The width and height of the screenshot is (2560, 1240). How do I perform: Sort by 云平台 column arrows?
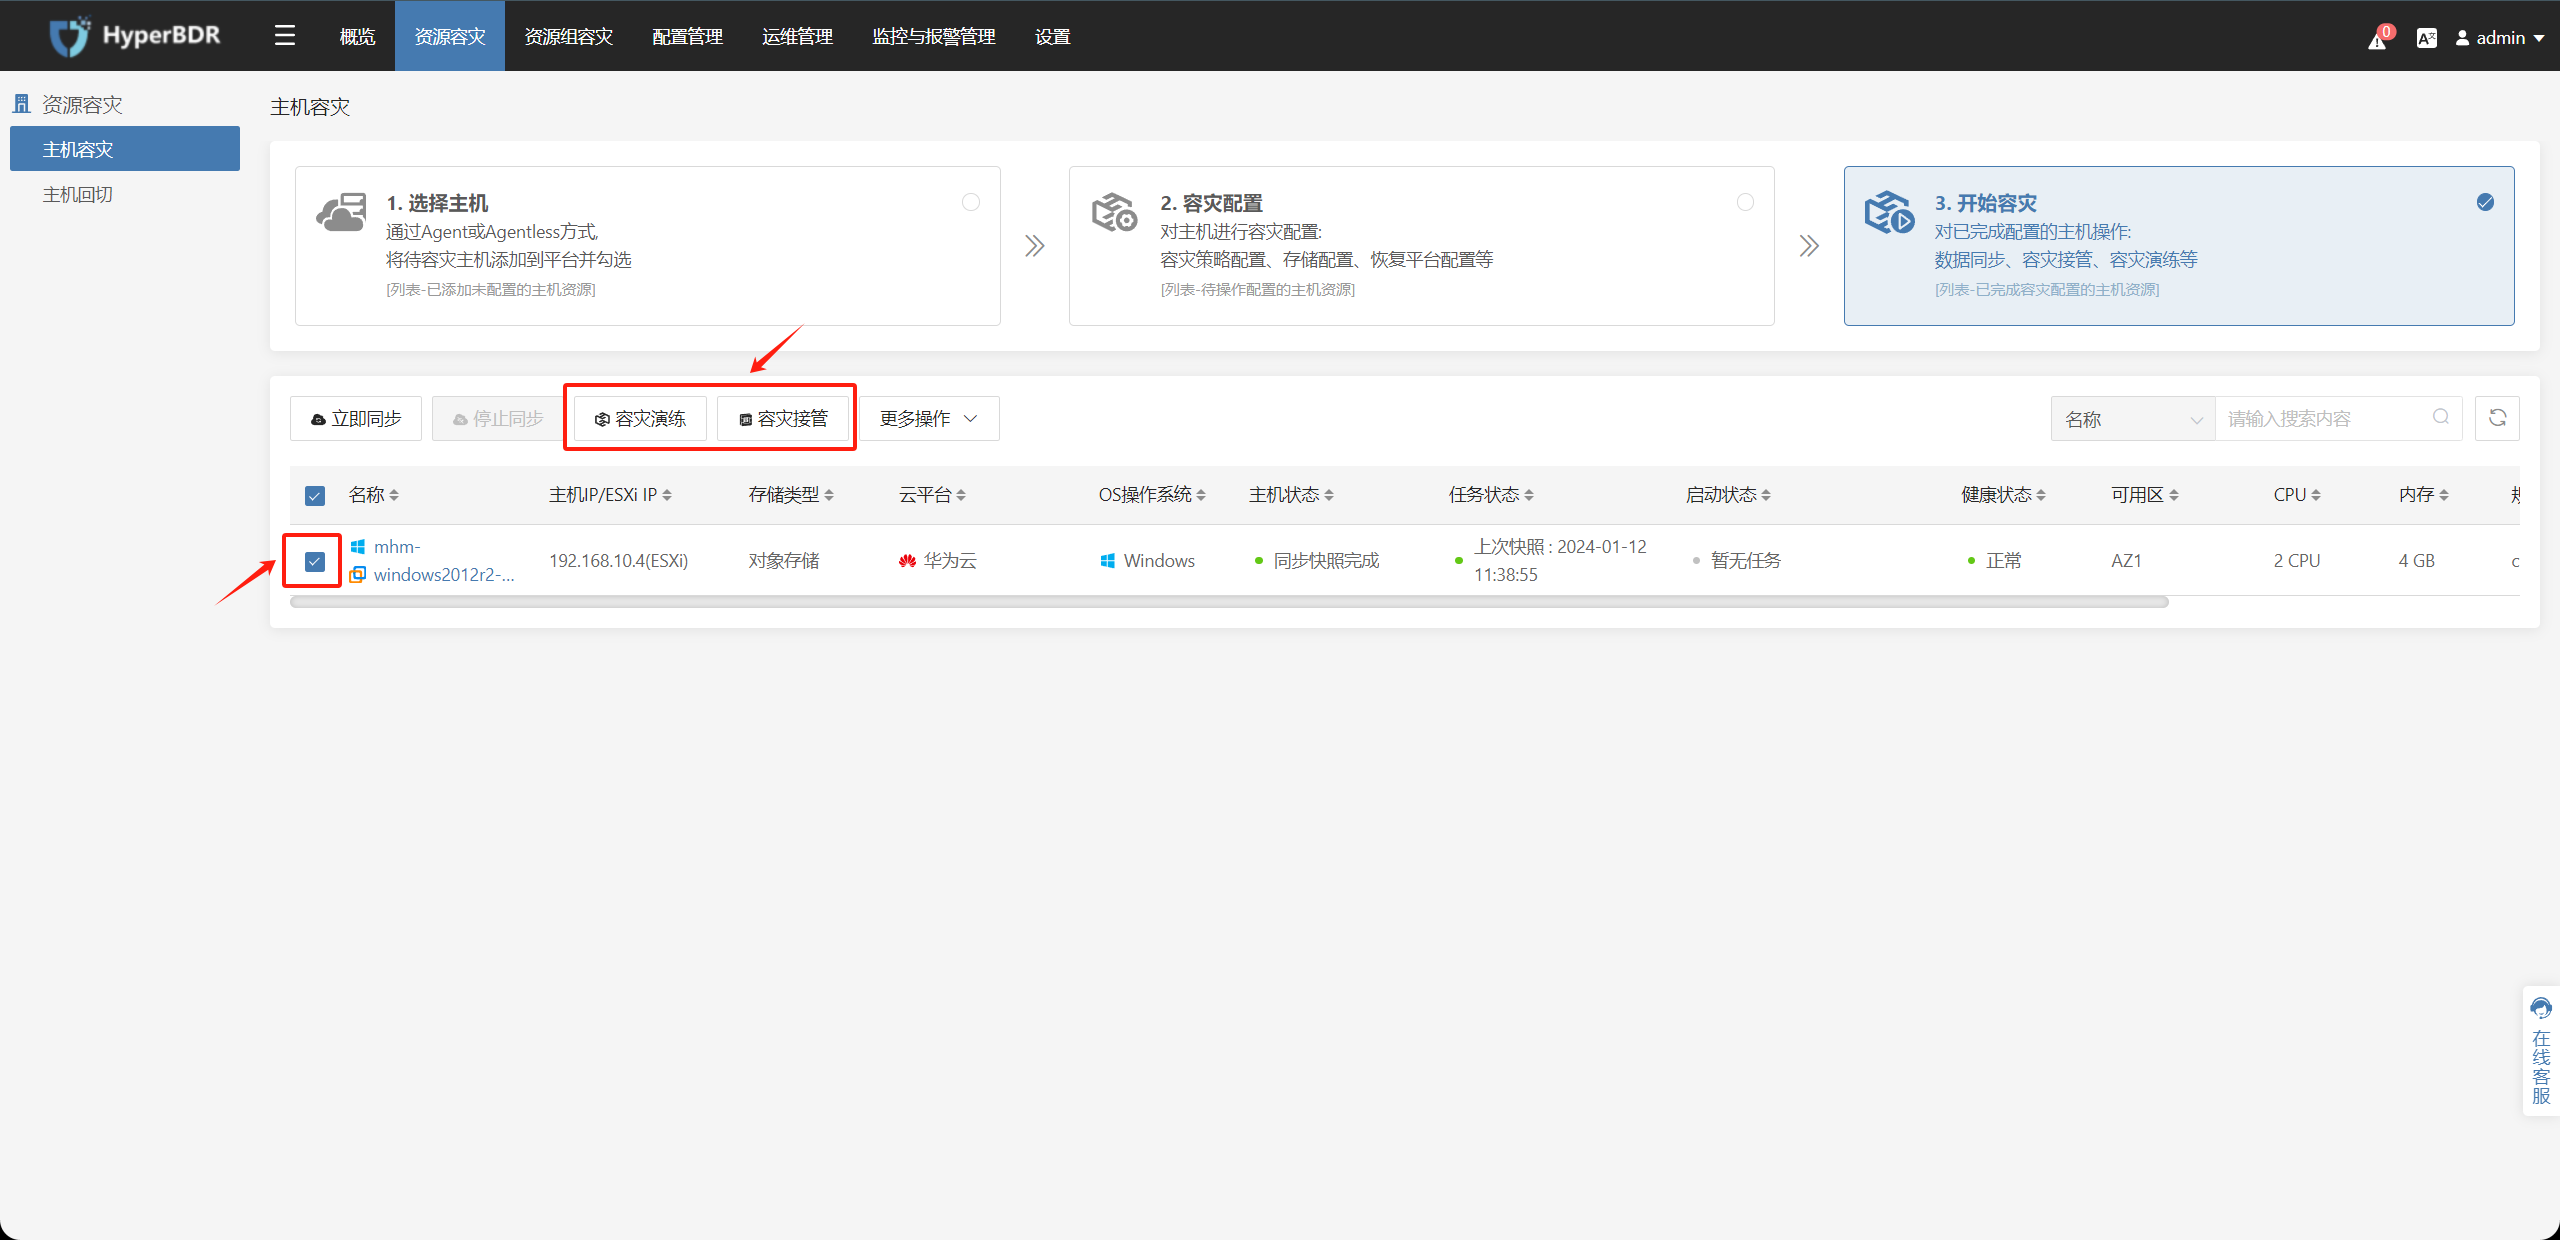point(961,495)
